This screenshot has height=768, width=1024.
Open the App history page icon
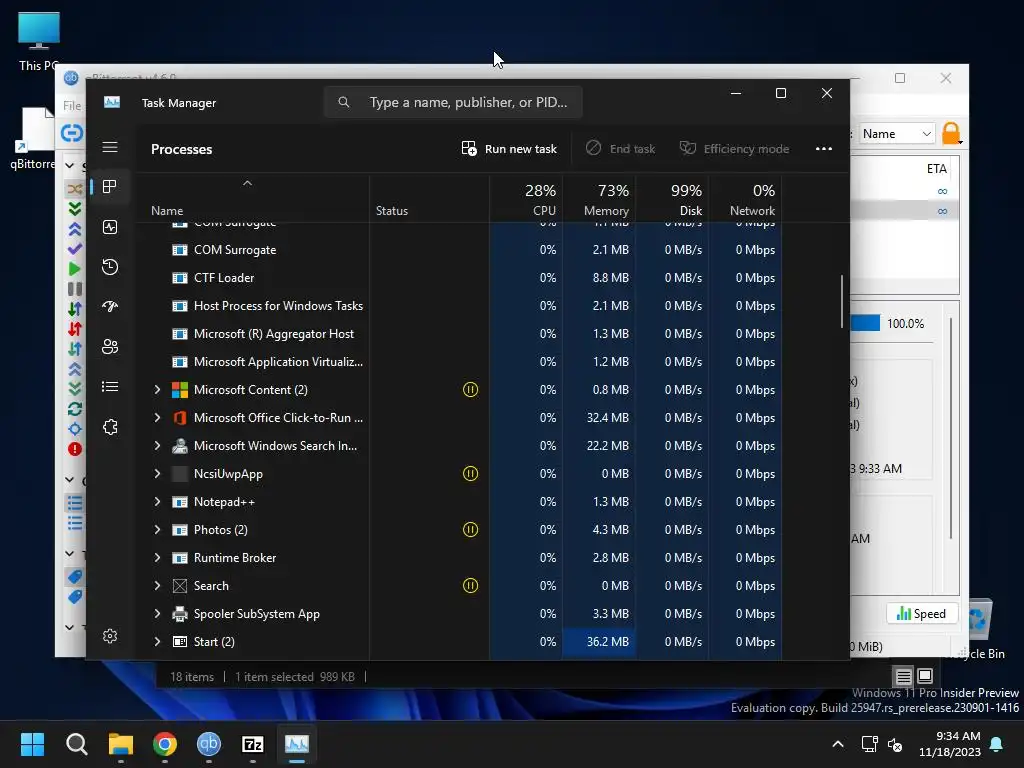coord(110,266)
